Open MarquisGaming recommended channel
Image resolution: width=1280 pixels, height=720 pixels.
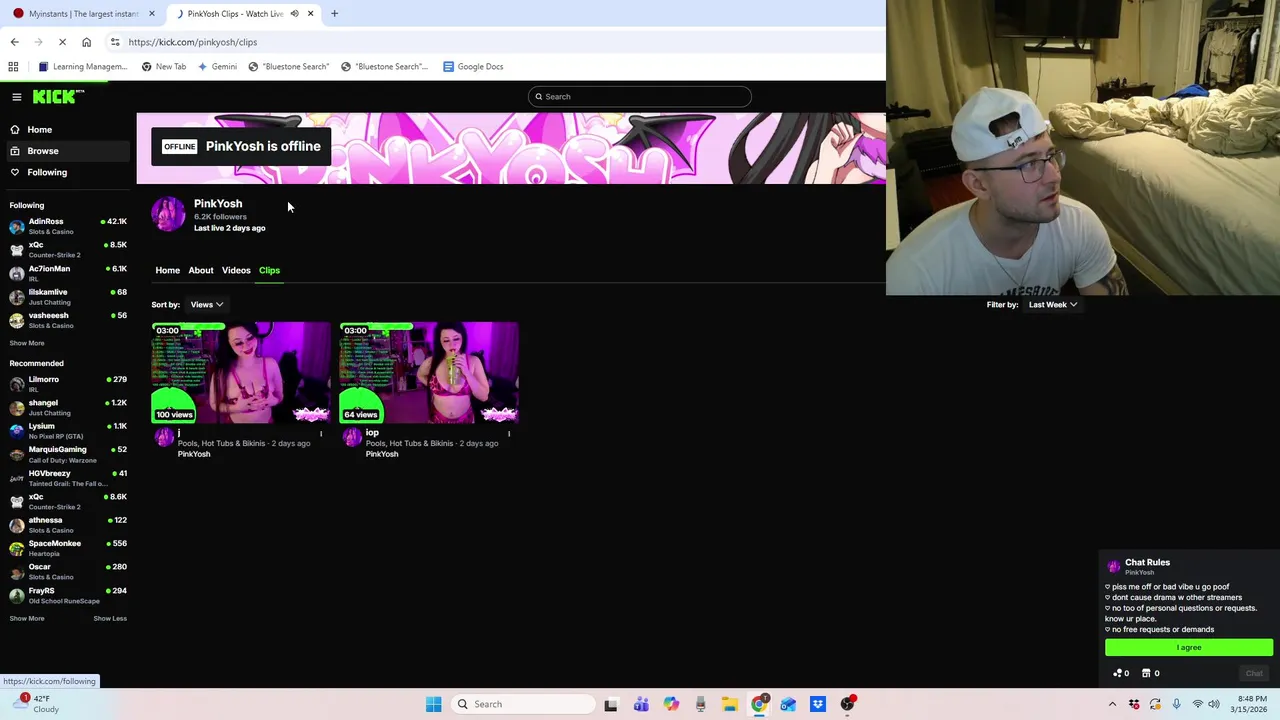click(x=68, y=454)
